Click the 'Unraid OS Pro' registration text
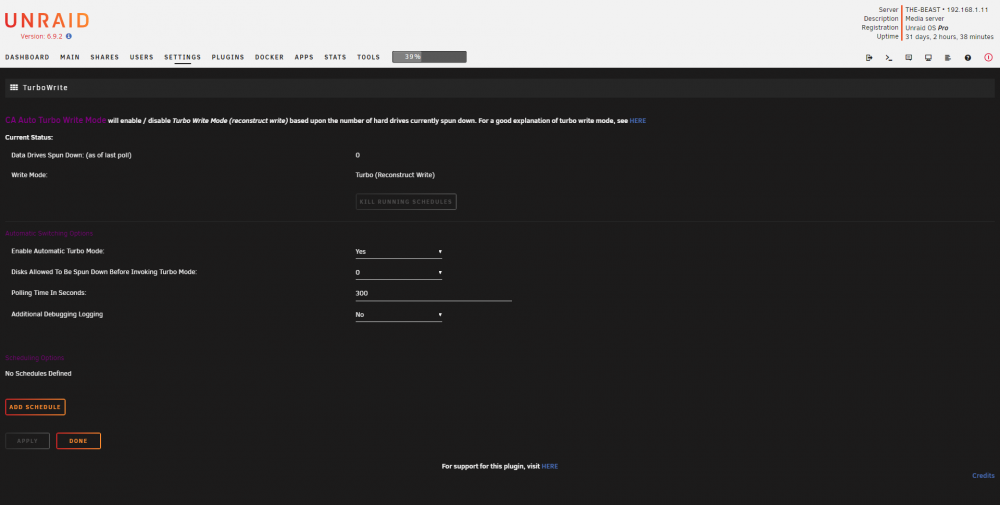 coord(927,28)
